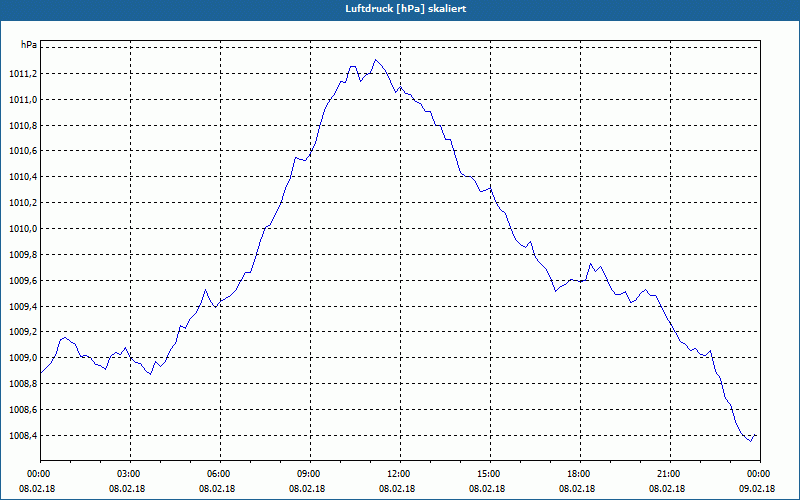Click the 00:00 time label dated 09.02.18
The width and height of the screenshot is (800, 500).
click(x=760, y=474)
